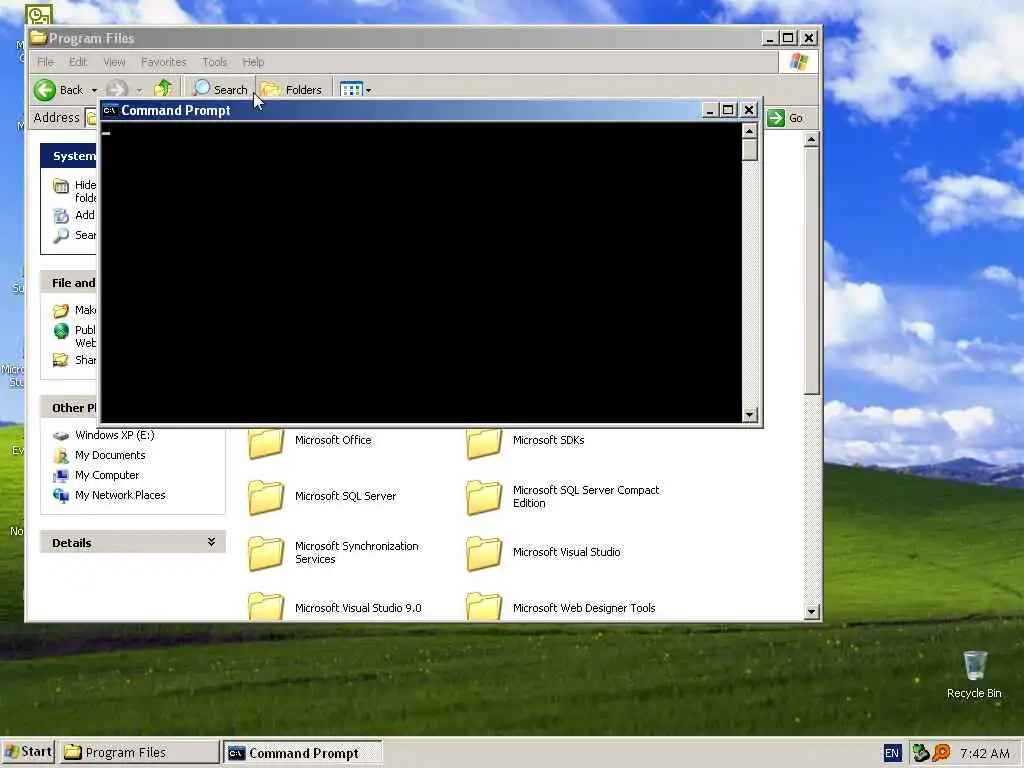This screenshot has width=1024, height=768.
Task: Click the Microsoft SQL Server folder name
Action: (345, 496)
